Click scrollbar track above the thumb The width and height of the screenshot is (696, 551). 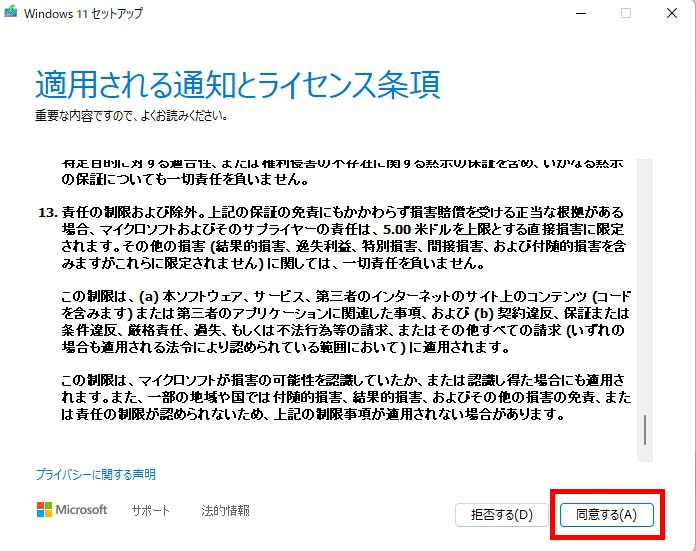coord(645,284)
